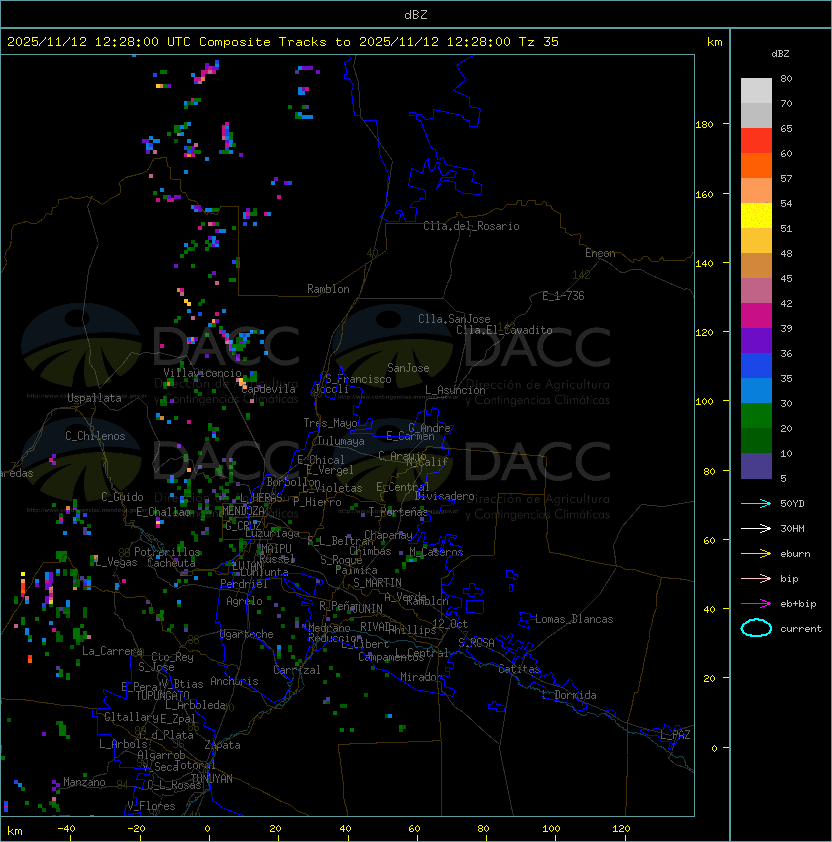
Task: Click the Ramblon label near top center
Action: [328, 289]
